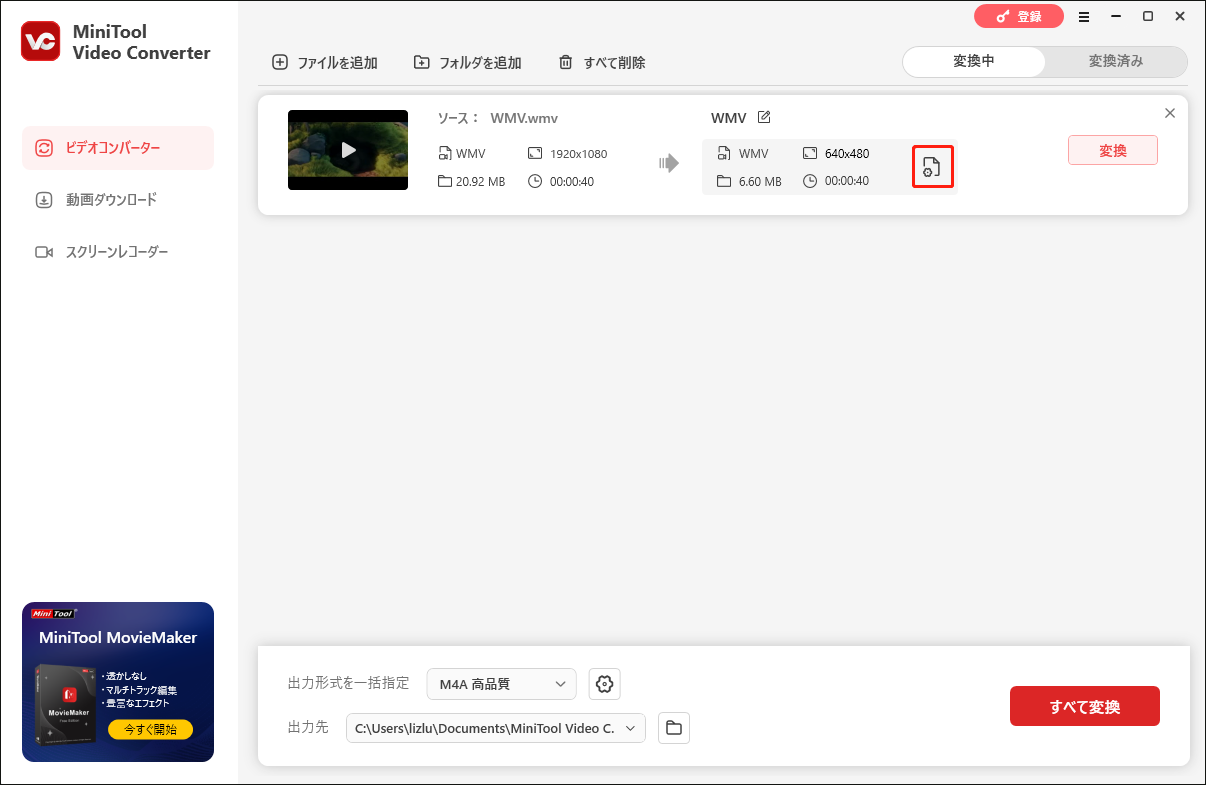Click output resolution 640x480
Viewport: 1206px width, 785px height.
[847, 154]
